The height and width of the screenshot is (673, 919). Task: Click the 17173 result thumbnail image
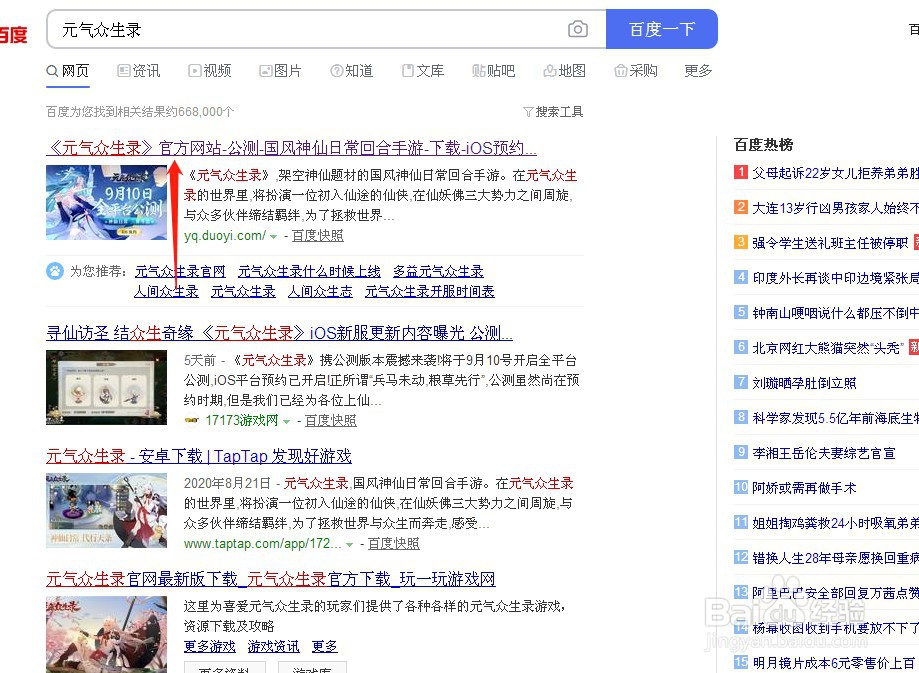click(106, 388)
